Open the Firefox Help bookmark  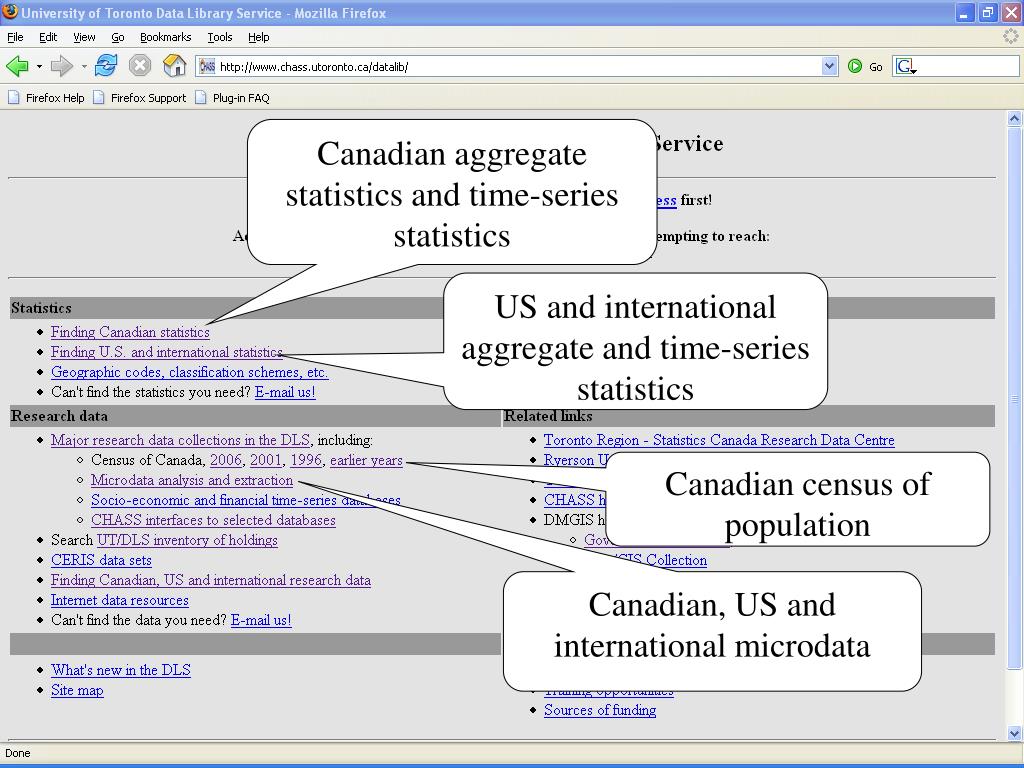click(46, 98)
